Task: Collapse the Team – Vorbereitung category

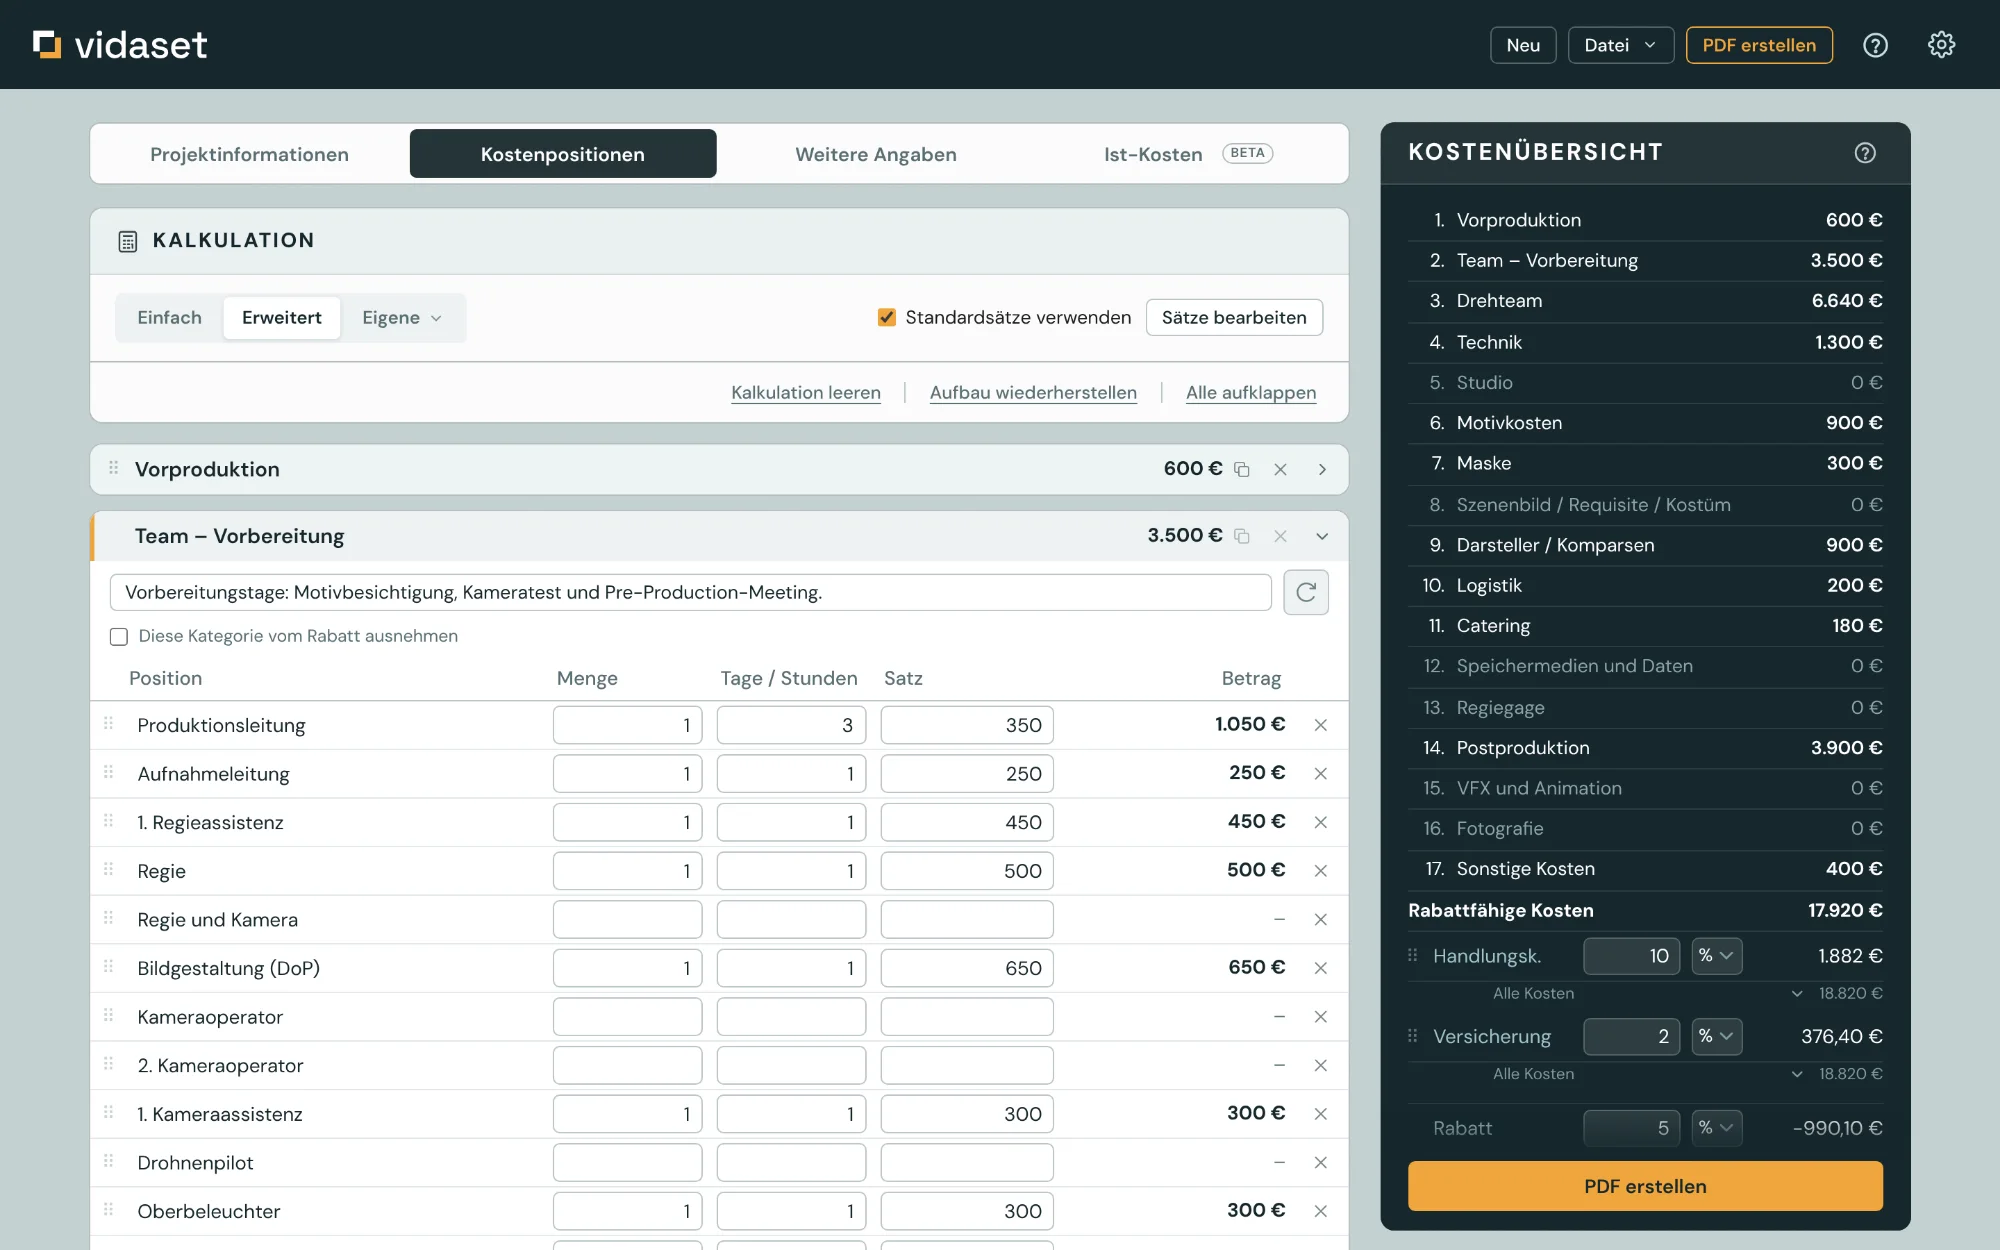Action: point(1322,536)
